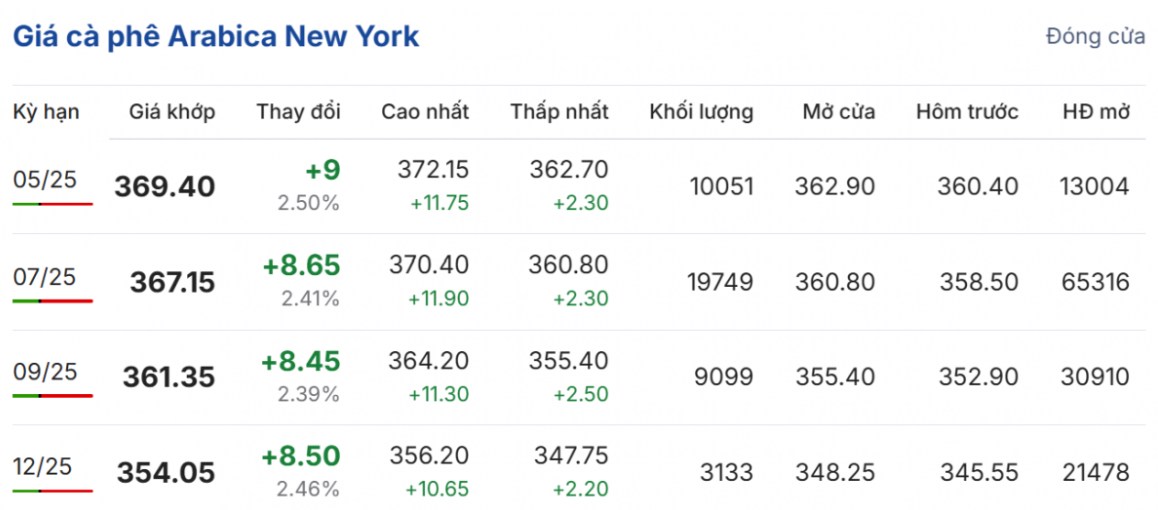
Task: Open the 07/25 contract term
Action: coord(45,276)
